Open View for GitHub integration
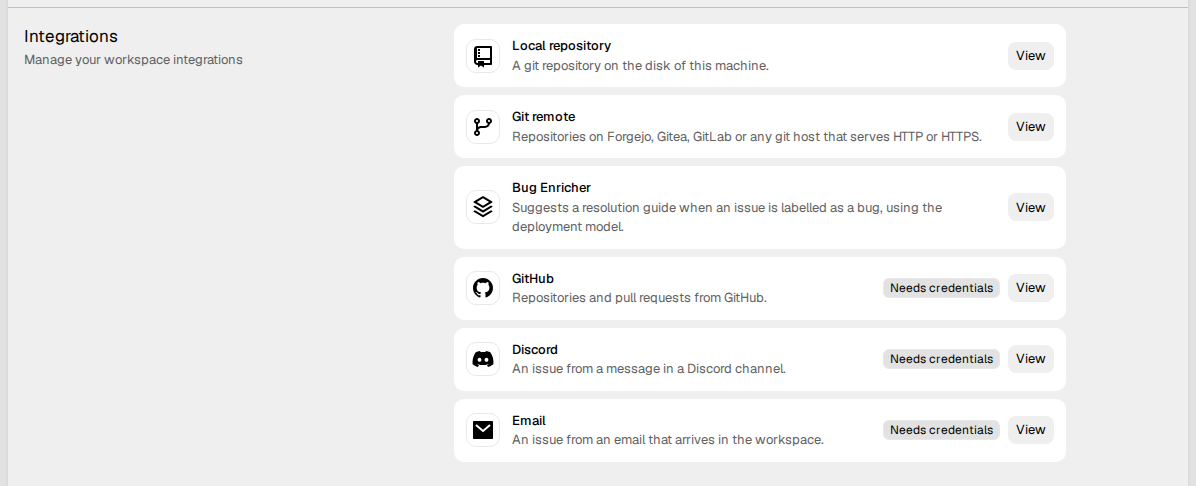This screenshot has width=1196, height=486. coord(1030,288)
